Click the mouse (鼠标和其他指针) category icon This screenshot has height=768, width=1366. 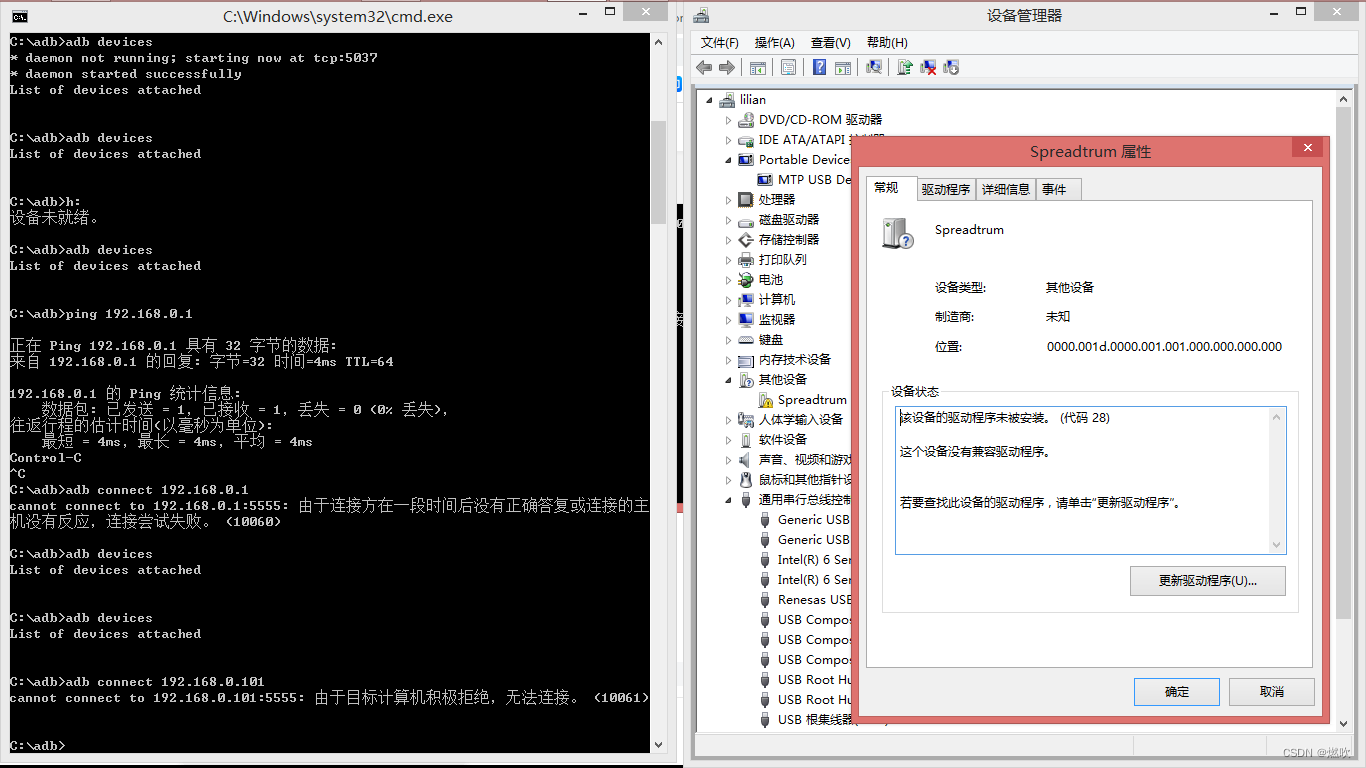point(746,480)
